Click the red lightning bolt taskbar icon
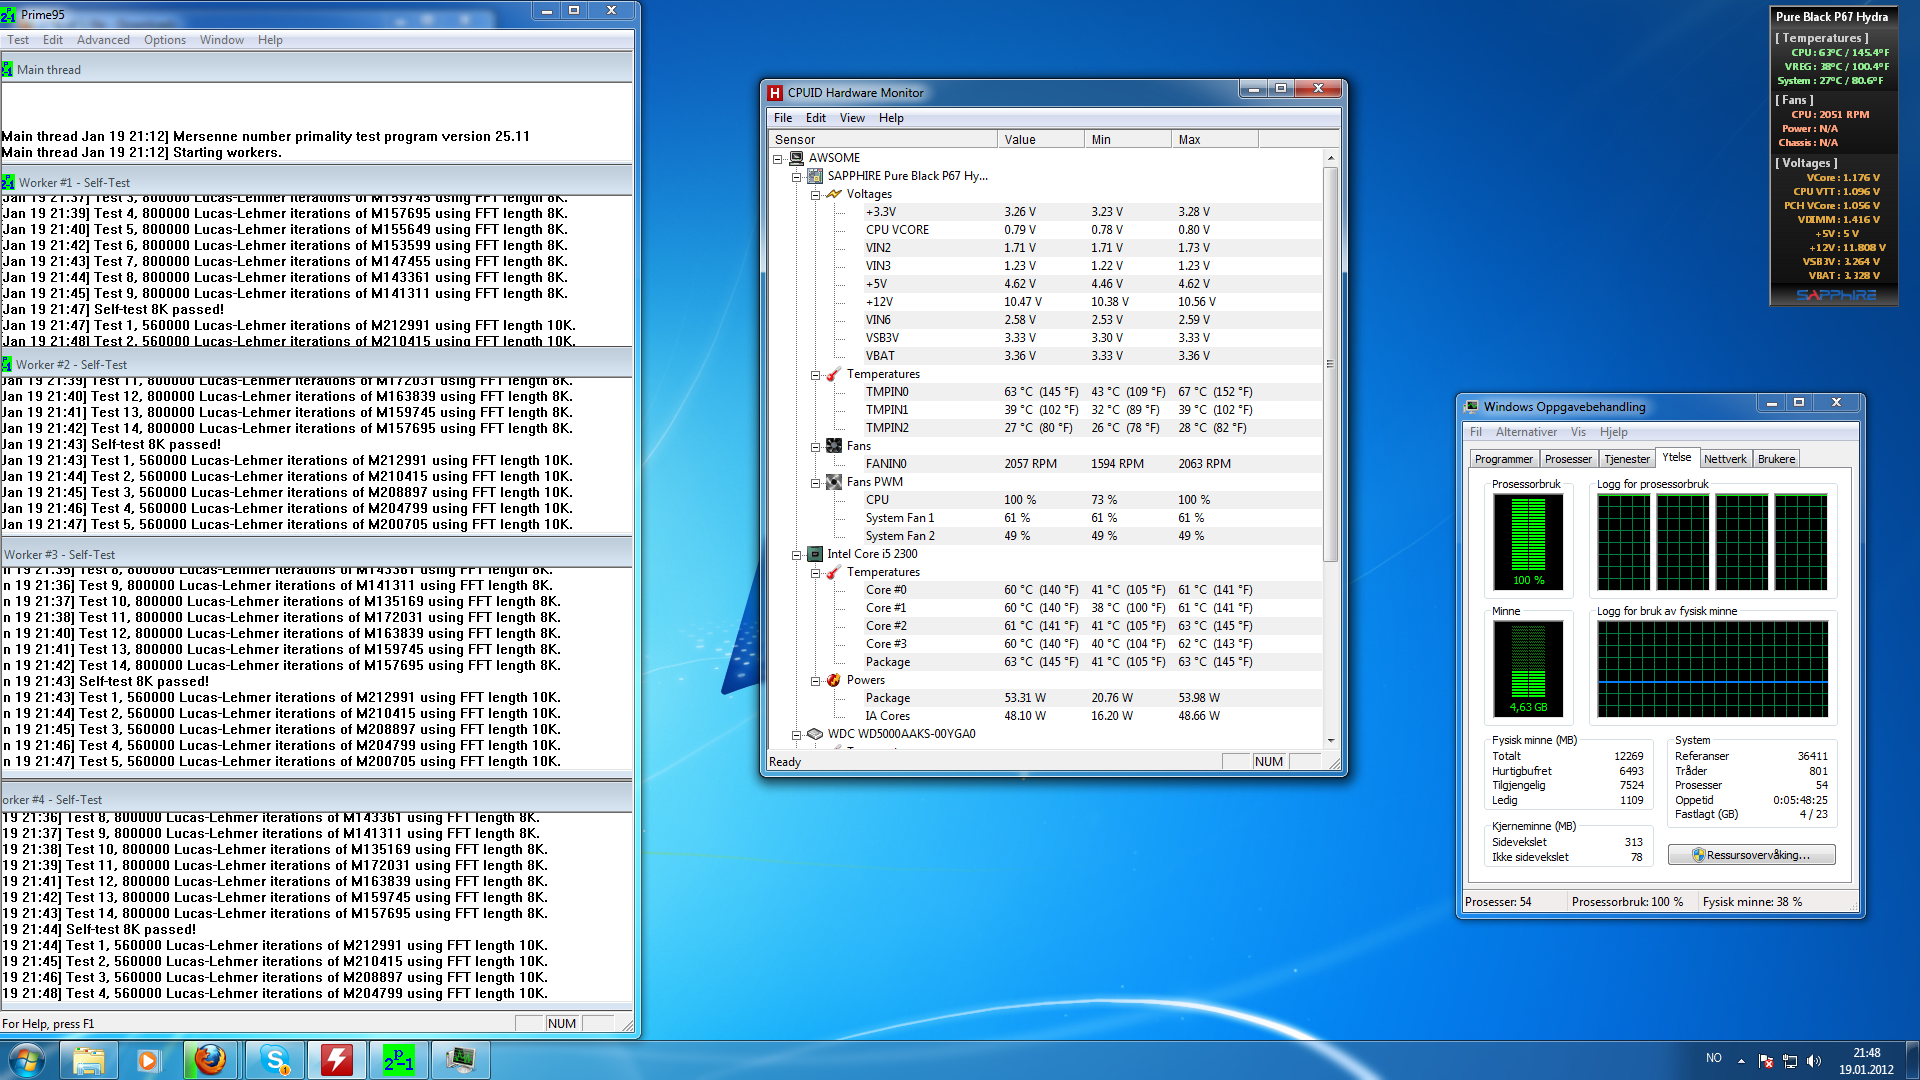1920x1080 pixels. [336, 1060]
